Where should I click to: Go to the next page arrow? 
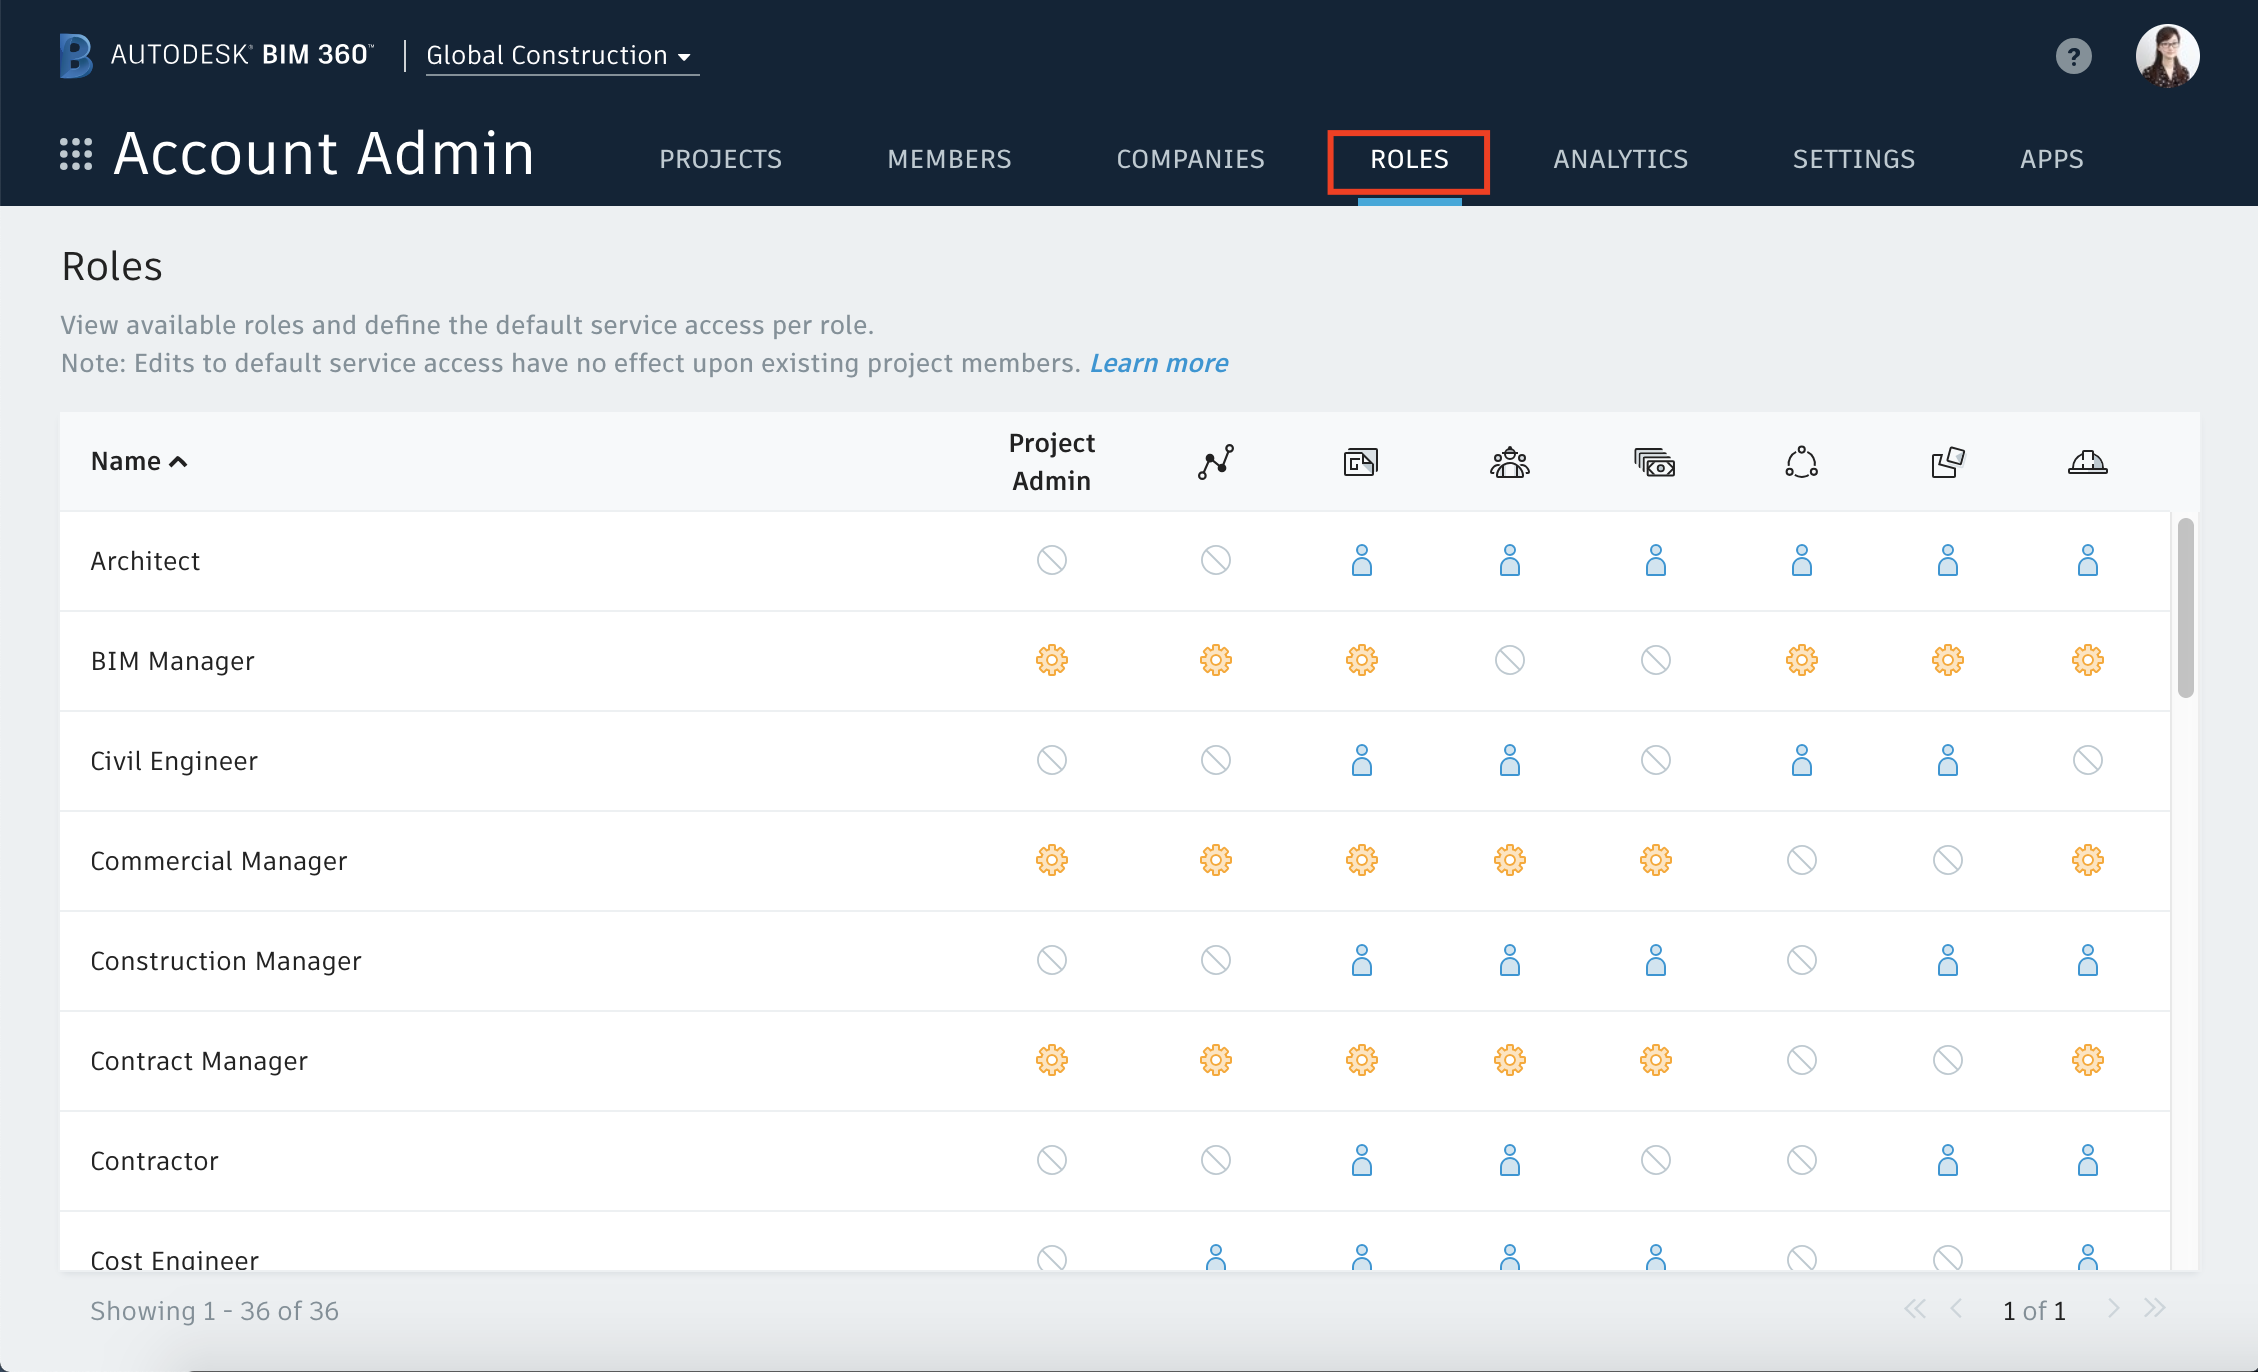[2112, 1309]
